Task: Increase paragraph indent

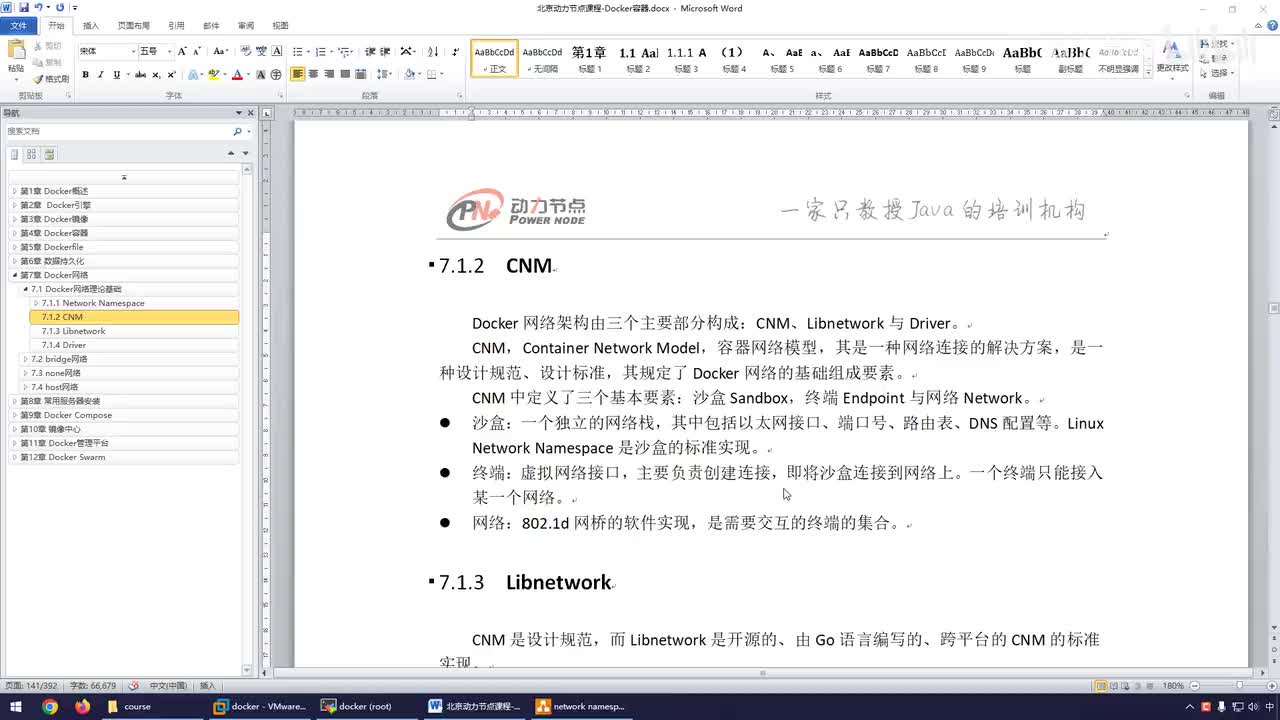Action: tap(385, 51)
